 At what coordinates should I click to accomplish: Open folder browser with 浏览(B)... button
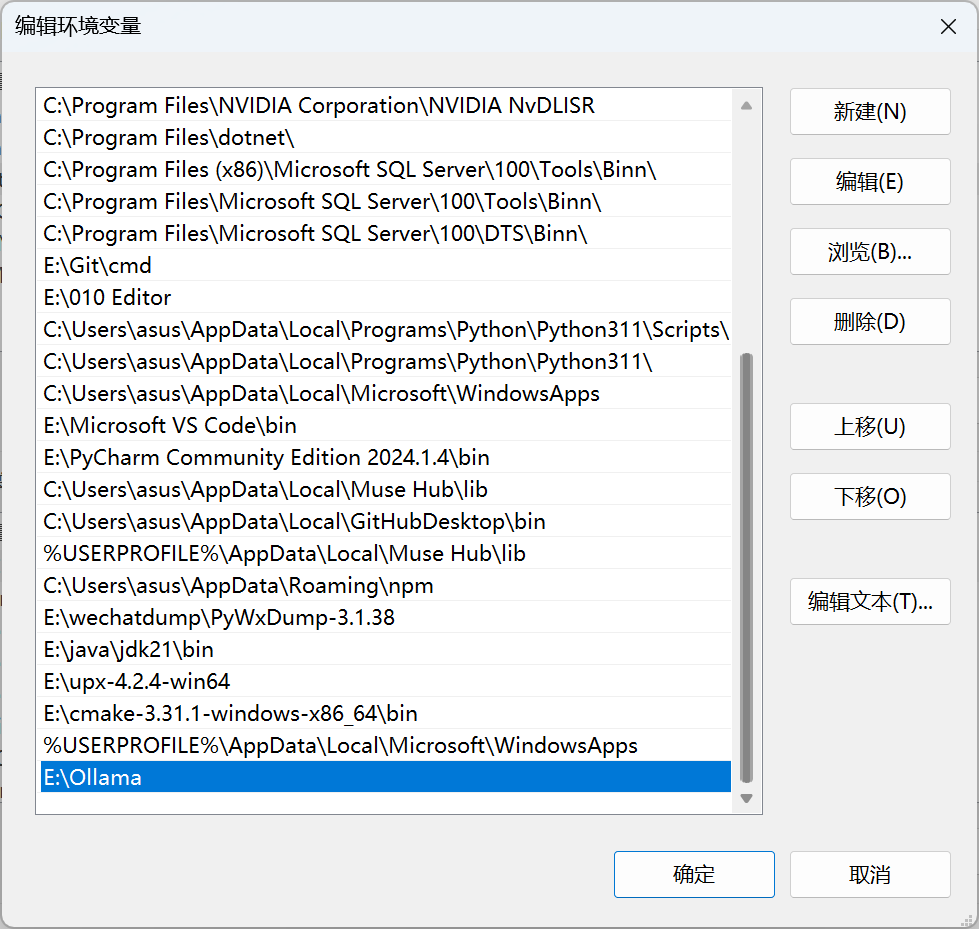tap(870, 252)
